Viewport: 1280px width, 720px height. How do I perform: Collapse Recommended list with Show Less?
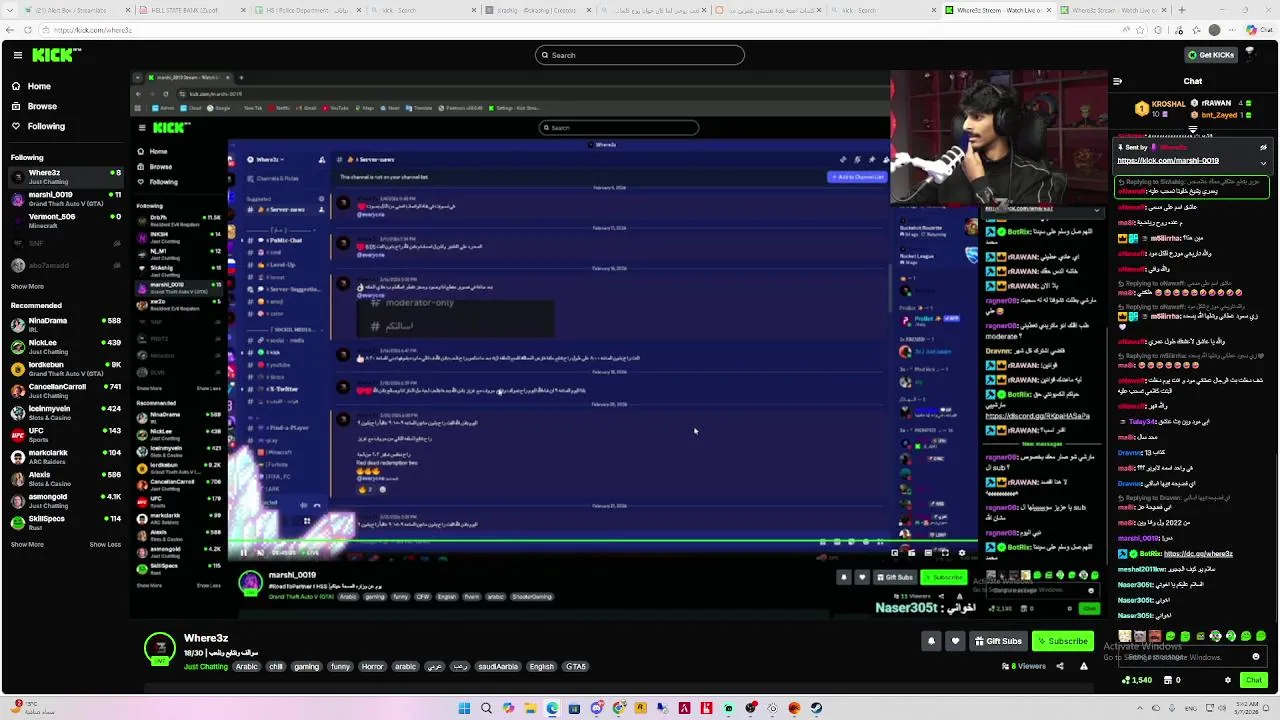105,544
